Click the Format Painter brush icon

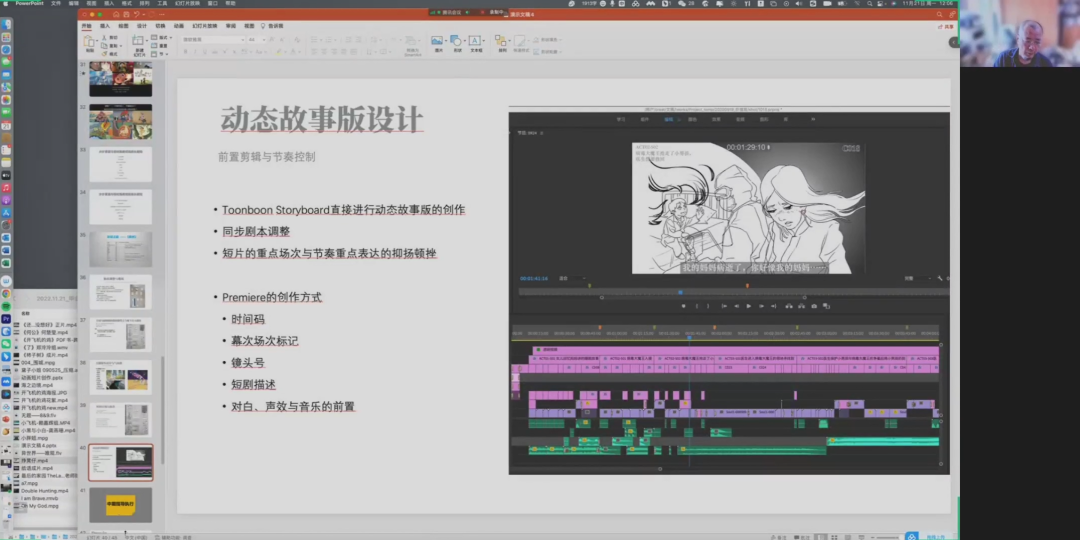[x=105, y=54]
